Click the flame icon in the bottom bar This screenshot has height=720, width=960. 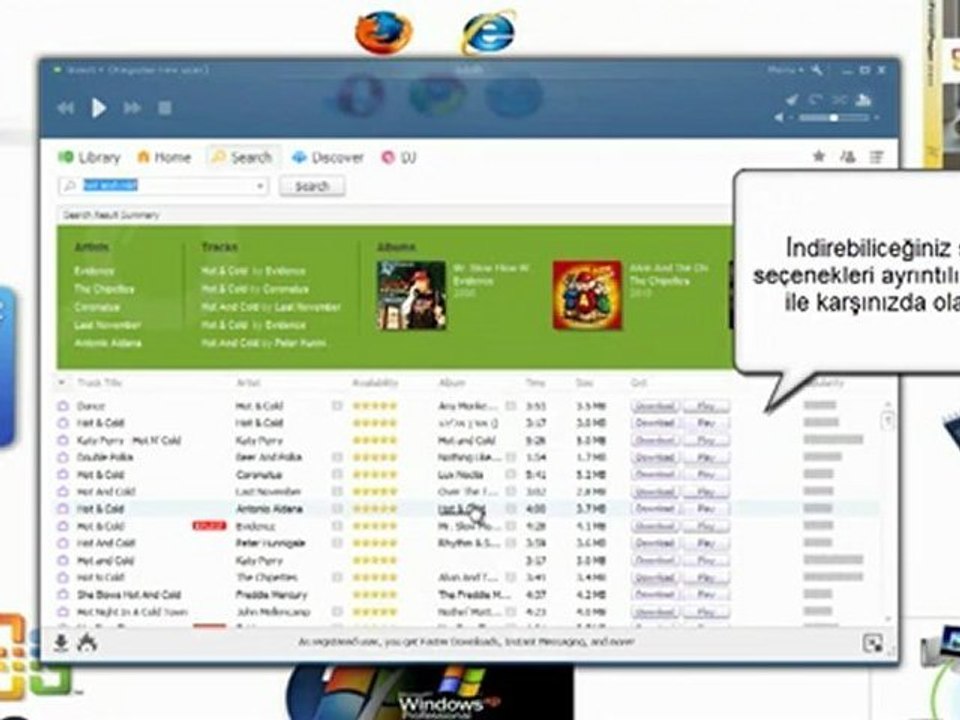(87, 642)
